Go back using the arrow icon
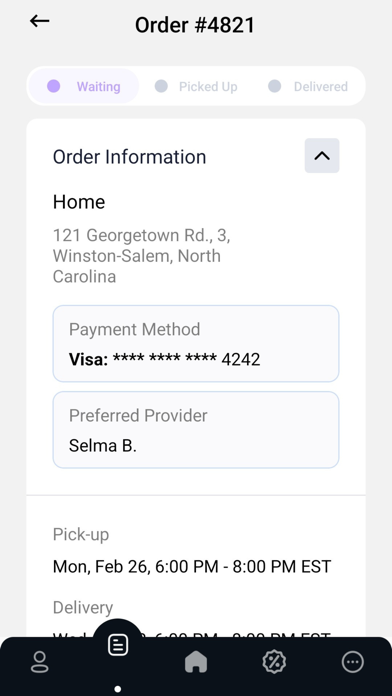Screen dimensions: 392x696 click(40, 21)
